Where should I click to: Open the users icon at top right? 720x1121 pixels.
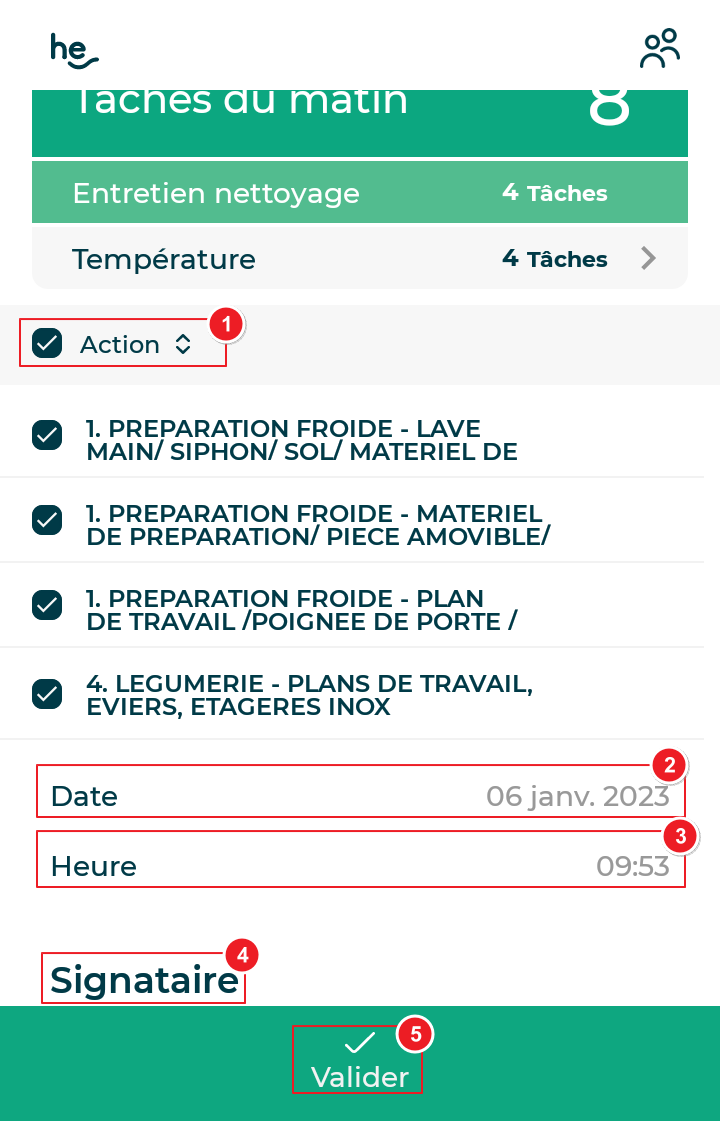pos(660,47)
